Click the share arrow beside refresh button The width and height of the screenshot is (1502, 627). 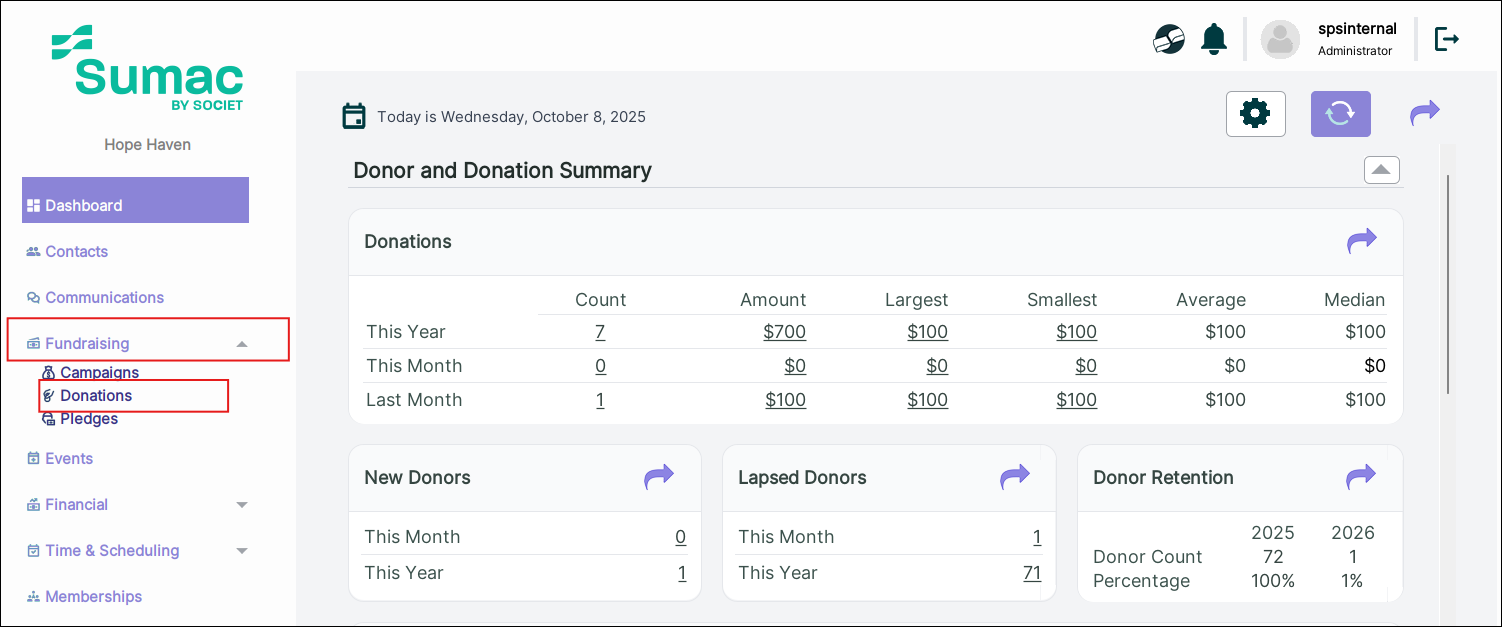pos(1424,113)
